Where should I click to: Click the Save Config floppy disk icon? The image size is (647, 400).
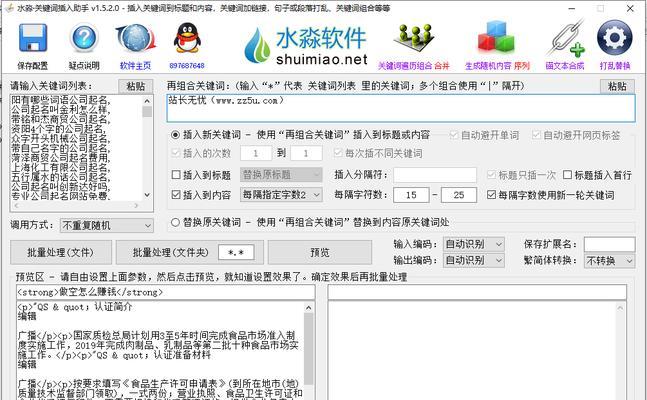tap(32, 38)
